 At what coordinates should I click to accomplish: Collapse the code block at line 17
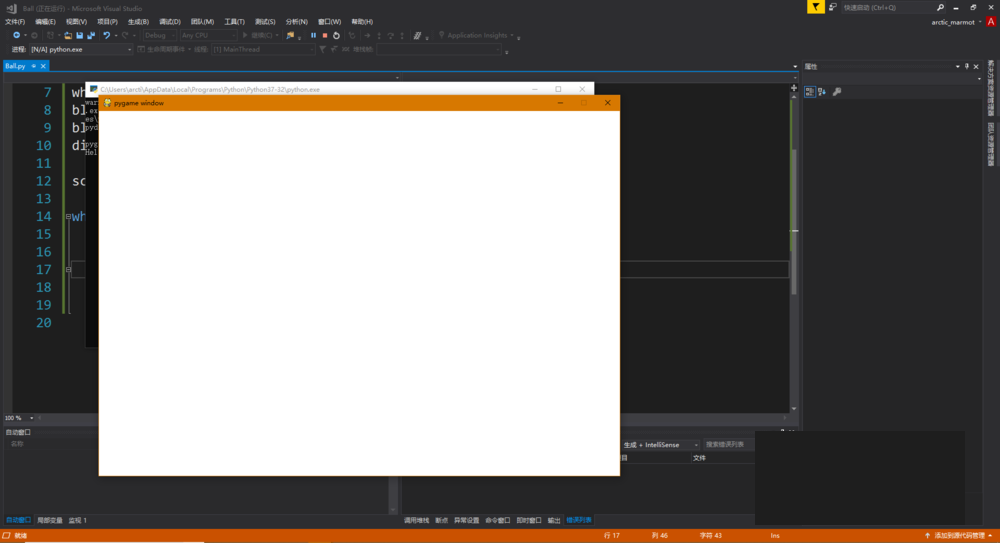[68, 270]
